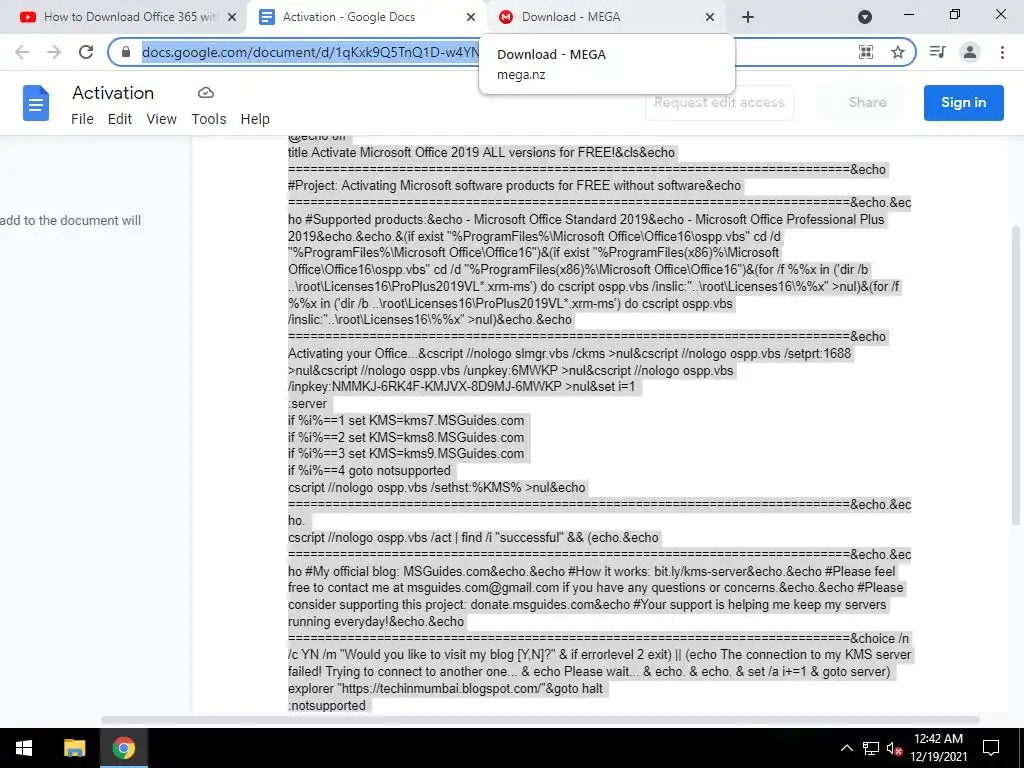Click the ':server' line in document
Viewport: 1024px width, 768px height.
[x=307, y=404]
